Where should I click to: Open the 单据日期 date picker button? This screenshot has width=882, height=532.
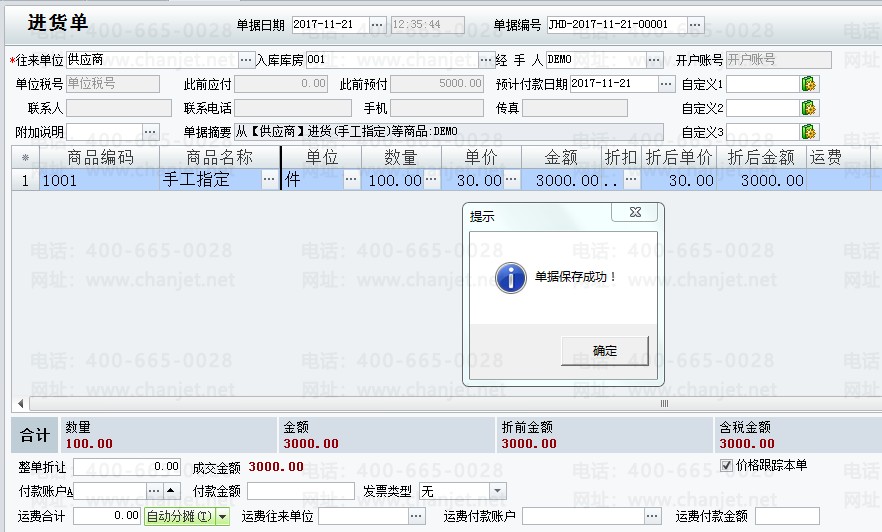(x=377, y=24)
